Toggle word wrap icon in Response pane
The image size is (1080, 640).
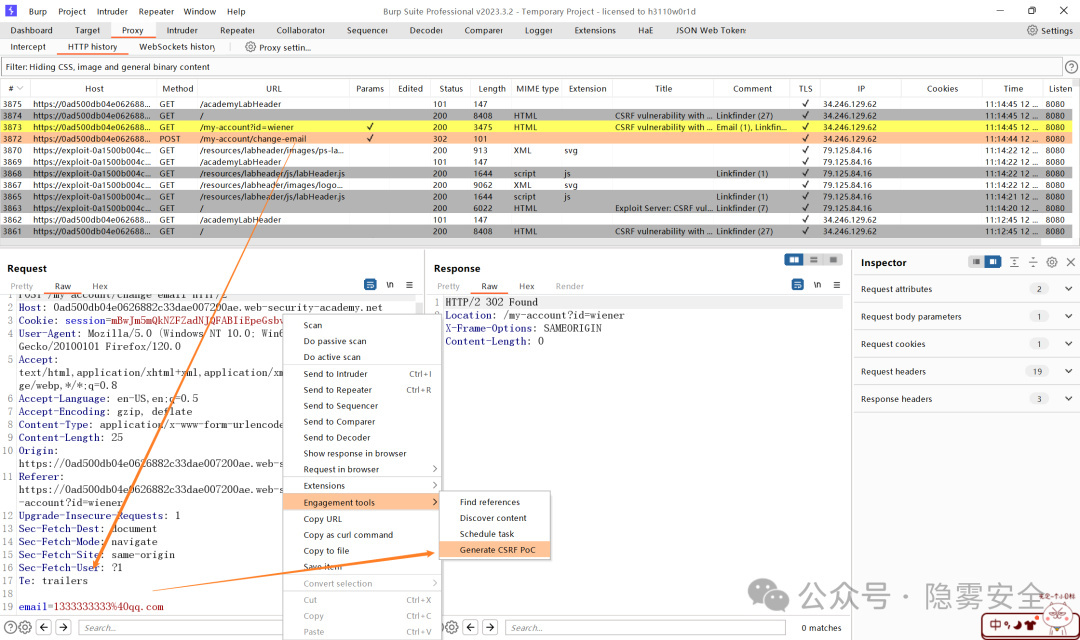[x=798, y=285]
